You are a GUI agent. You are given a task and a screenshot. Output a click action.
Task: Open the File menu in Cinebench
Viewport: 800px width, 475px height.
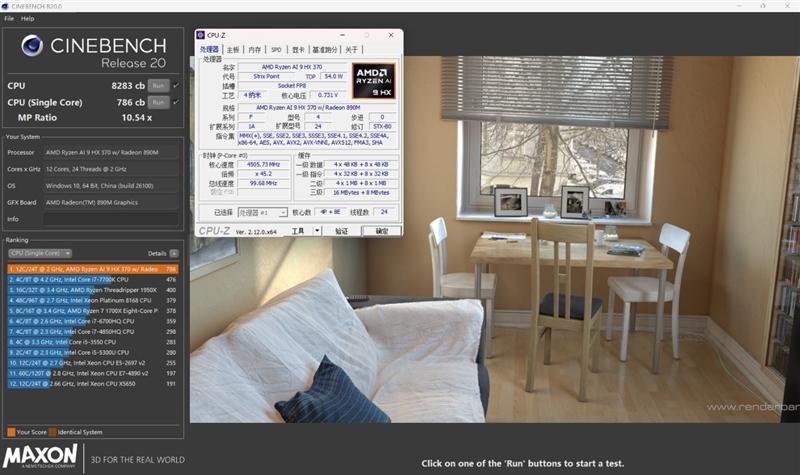(8, 18)
